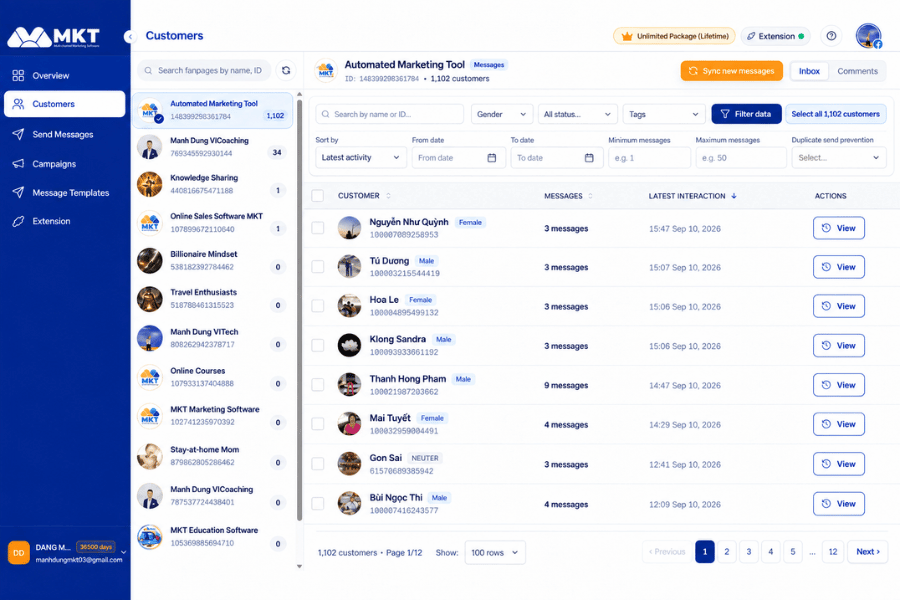Click the Extension status button
This screenshot has height=600, width=900.
pyautogui.click(x=775, y=36)
